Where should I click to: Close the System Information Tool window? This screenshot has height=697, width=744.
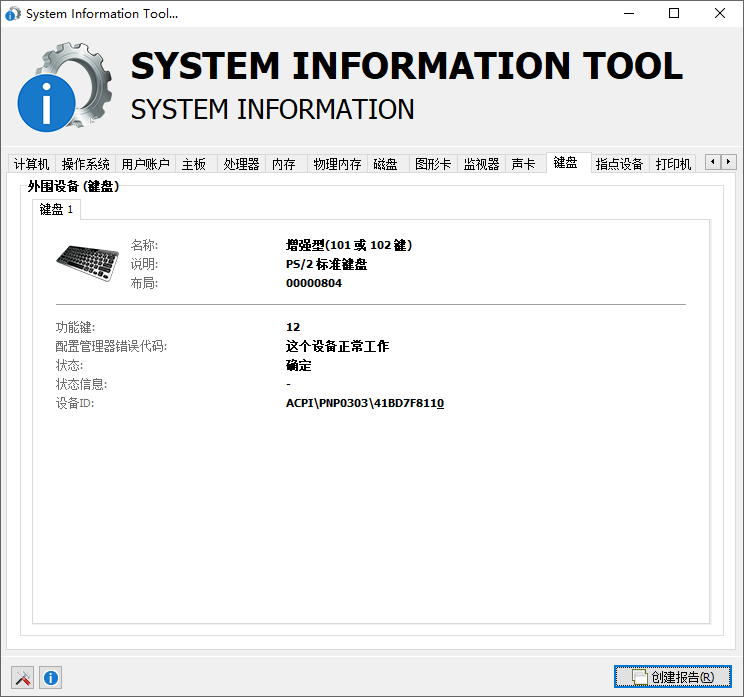[x=719, y=13]
